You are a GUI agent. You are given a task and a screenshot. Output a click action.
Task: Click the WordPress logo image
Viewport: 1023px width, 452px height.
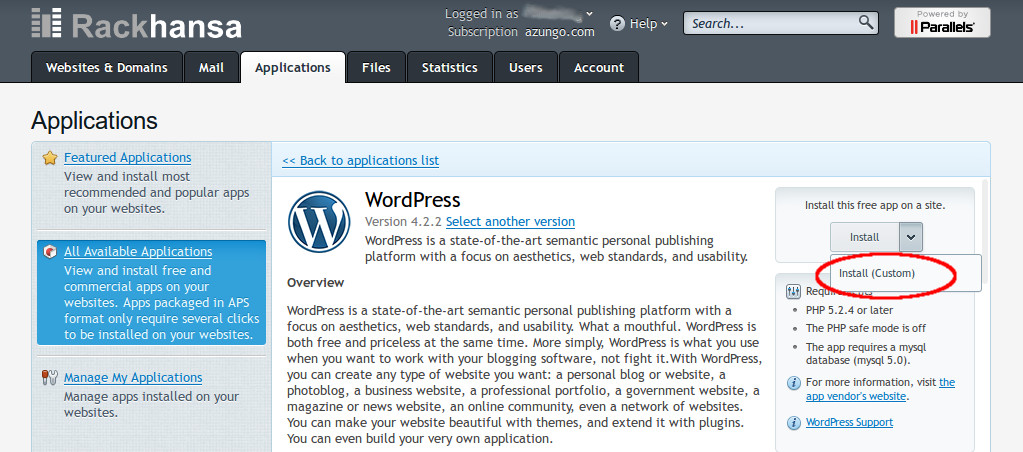coord(319,222)
